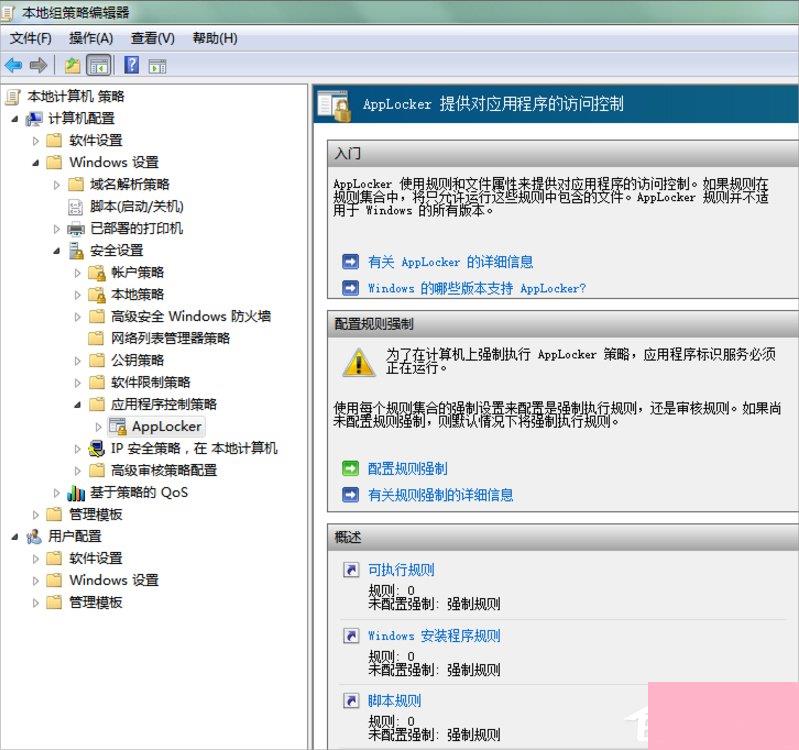
Task: Click the 计算机配置 computer icon
Action: click(35, 119)
